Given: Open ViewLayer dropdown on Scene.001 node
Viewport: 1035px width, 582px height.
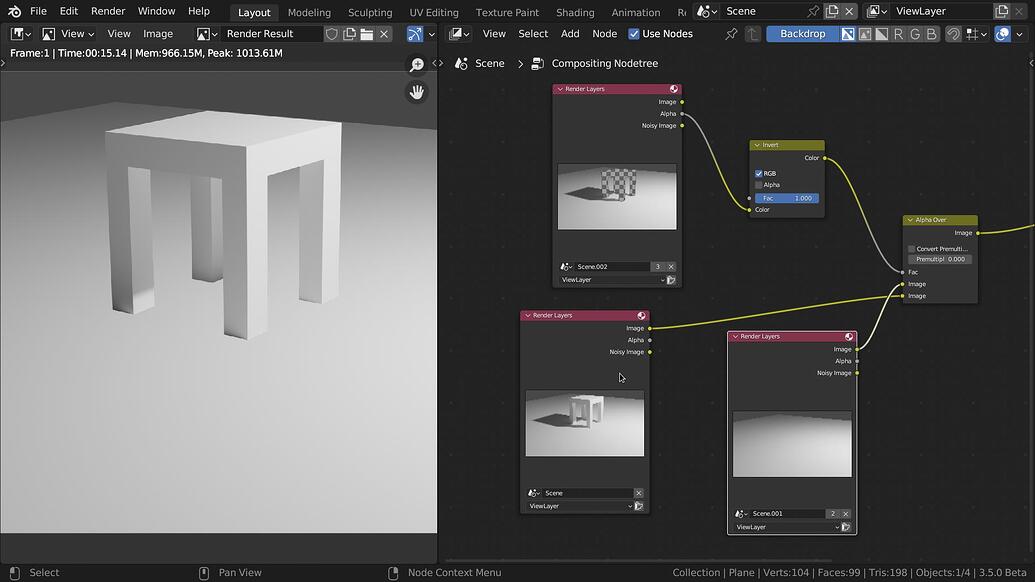Looking at the screenshot, I should 787,527.
